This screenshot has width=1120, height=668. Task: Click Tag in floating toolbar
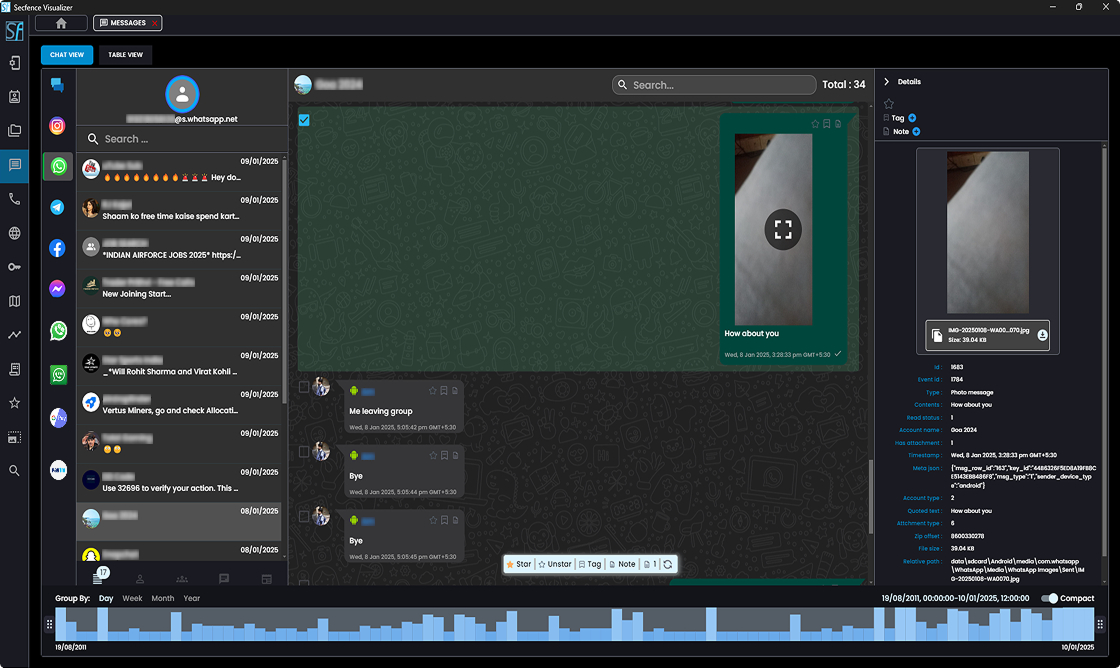click(x=590, y=564)
